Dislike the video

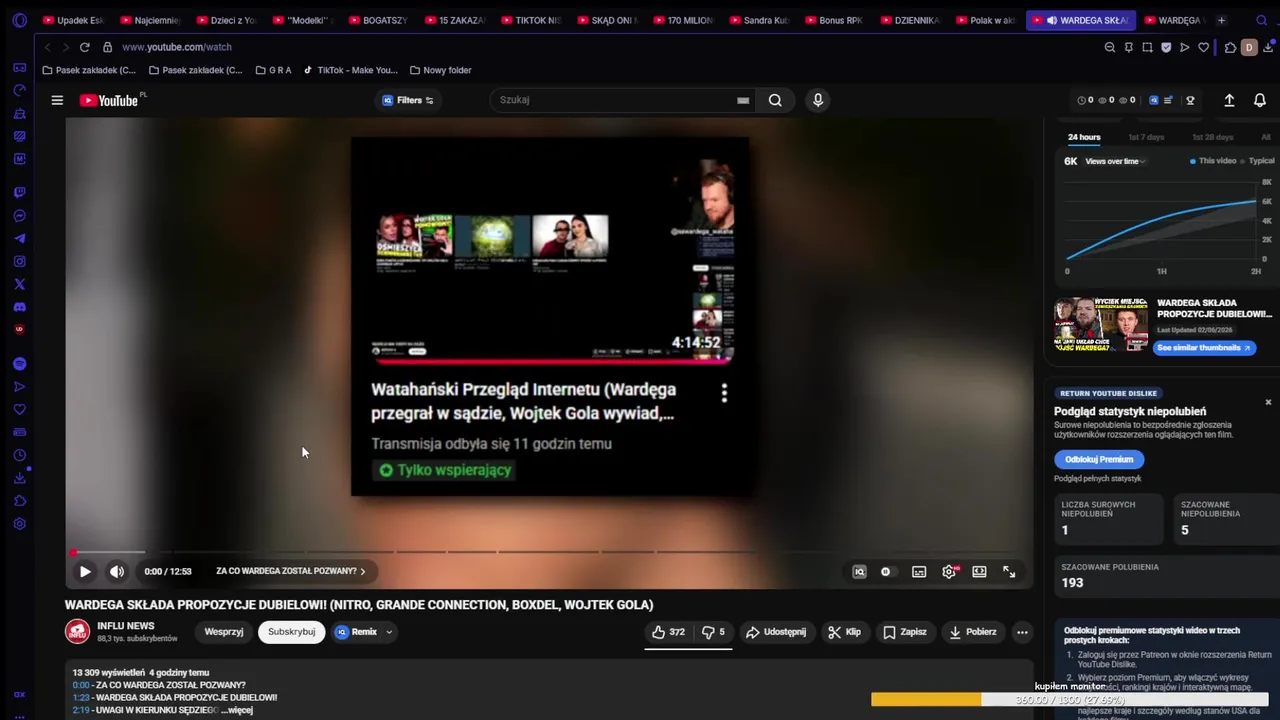(x=713, y=632)
